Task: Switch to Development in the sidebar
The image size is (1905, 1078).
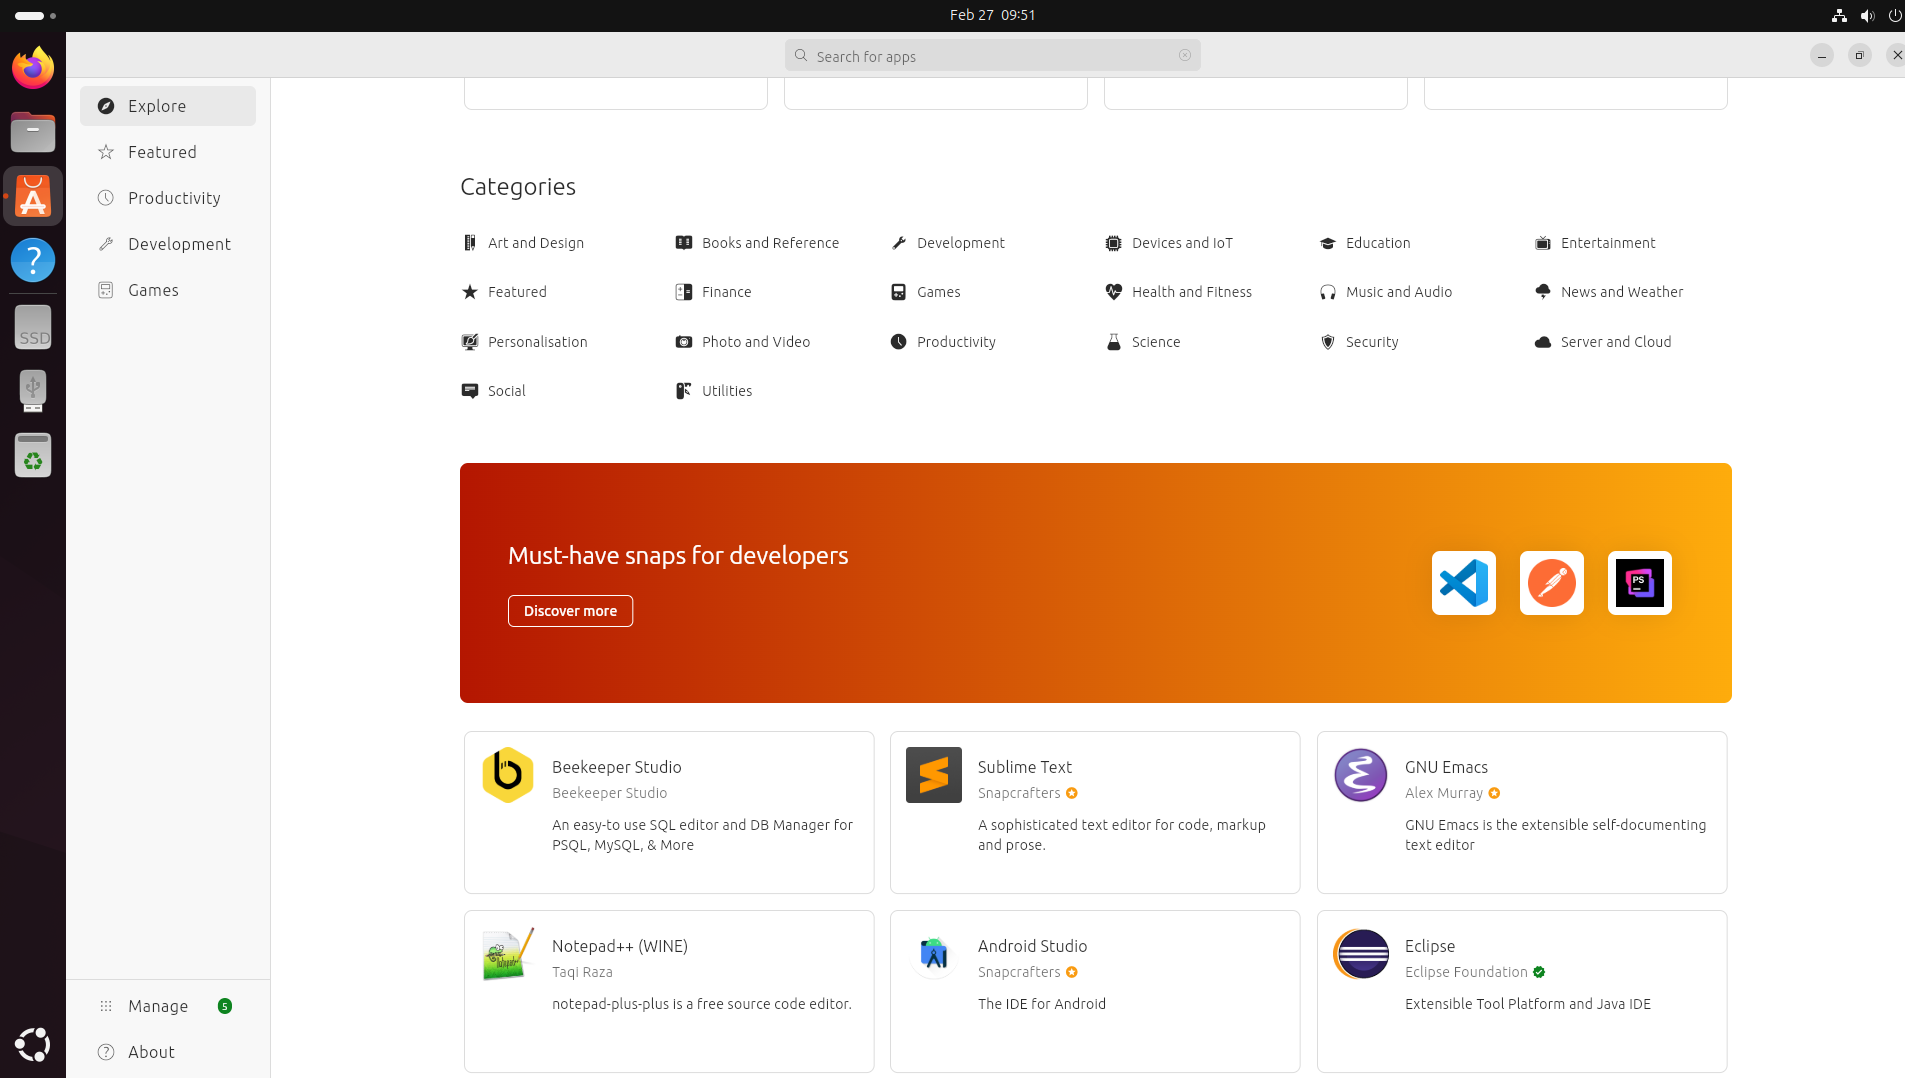Action: pos(168,244)
